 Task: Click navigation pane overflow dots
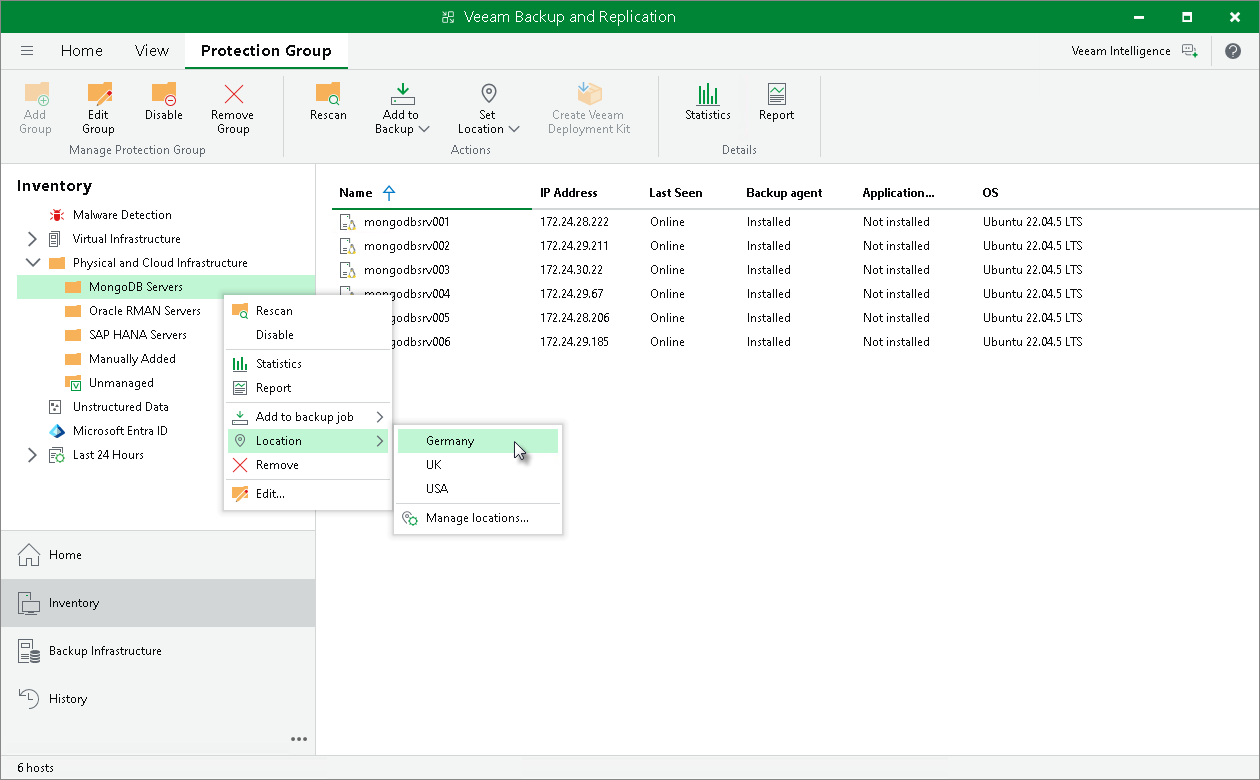click(x=299, y=739)
